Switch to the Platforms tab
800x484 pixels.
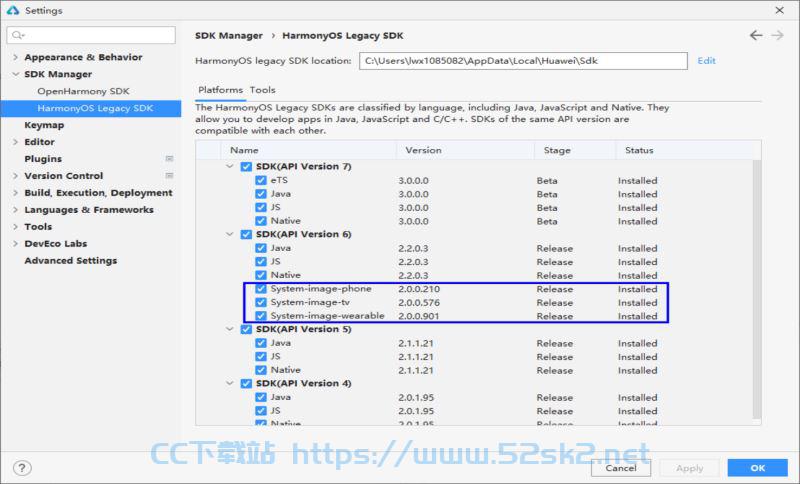(220, 90)
